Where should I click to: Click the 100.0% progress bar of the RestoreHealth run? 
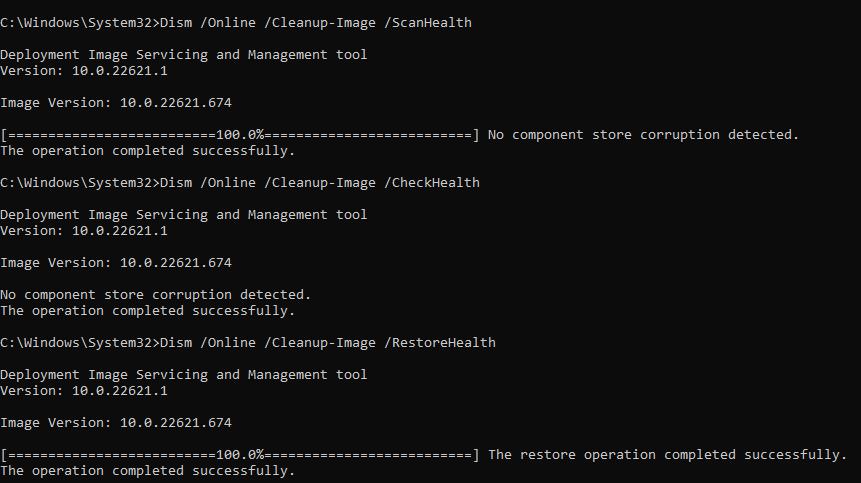point(240,455)
